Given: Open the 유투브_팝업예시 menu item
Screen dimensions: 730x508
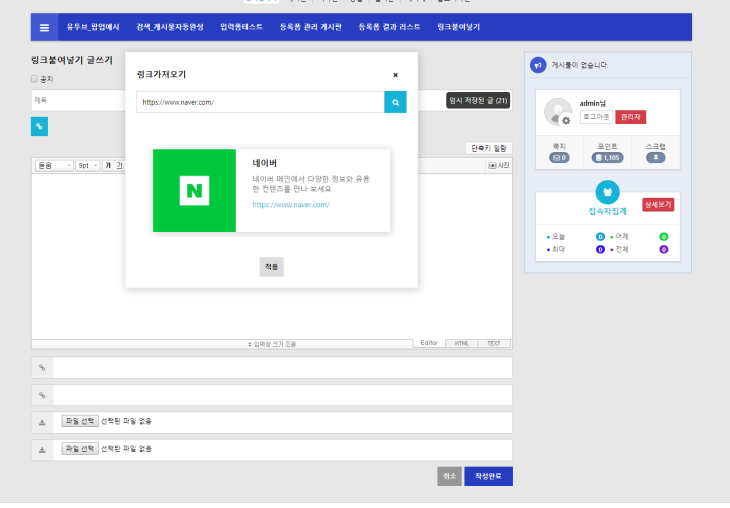Looking at the screenshot, I should click(93, 27).
